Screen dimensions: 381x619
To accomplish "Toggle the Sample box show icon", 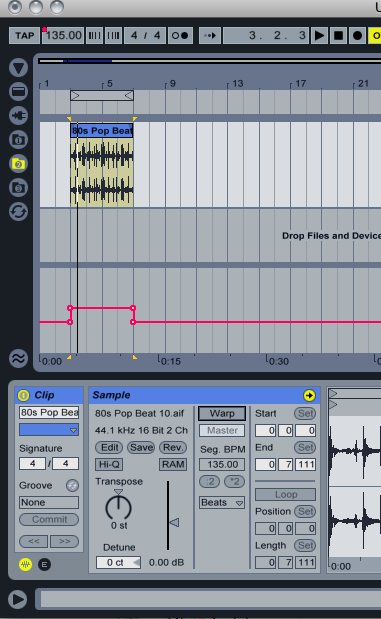I will (x=26, y=565).
